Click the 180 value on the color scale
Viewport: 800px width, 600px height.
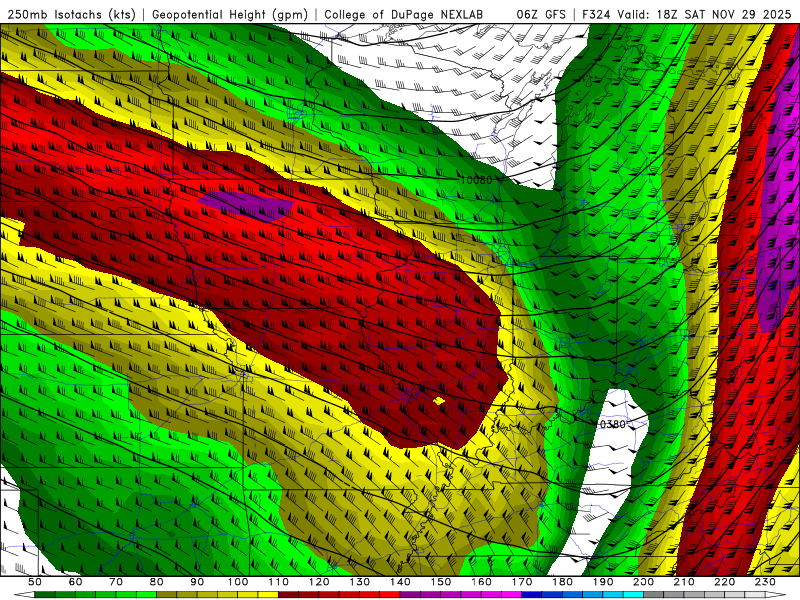click(563, 582)
